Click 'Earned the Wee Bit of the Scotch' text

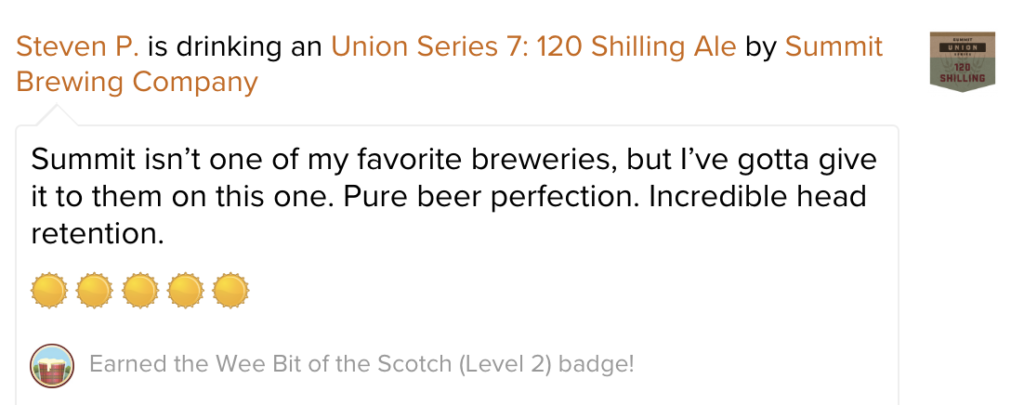tap(270, 364)
